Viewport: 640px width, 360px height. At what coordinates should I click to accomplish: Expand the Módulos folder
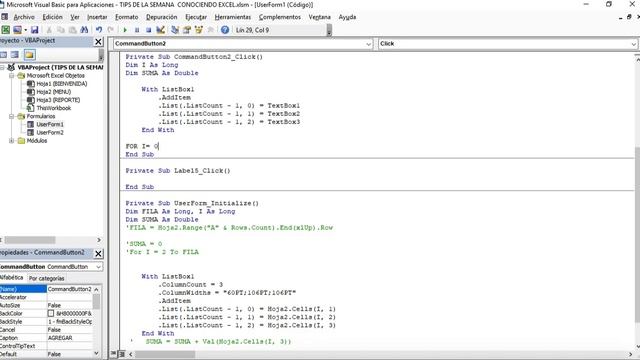(12, 141)
